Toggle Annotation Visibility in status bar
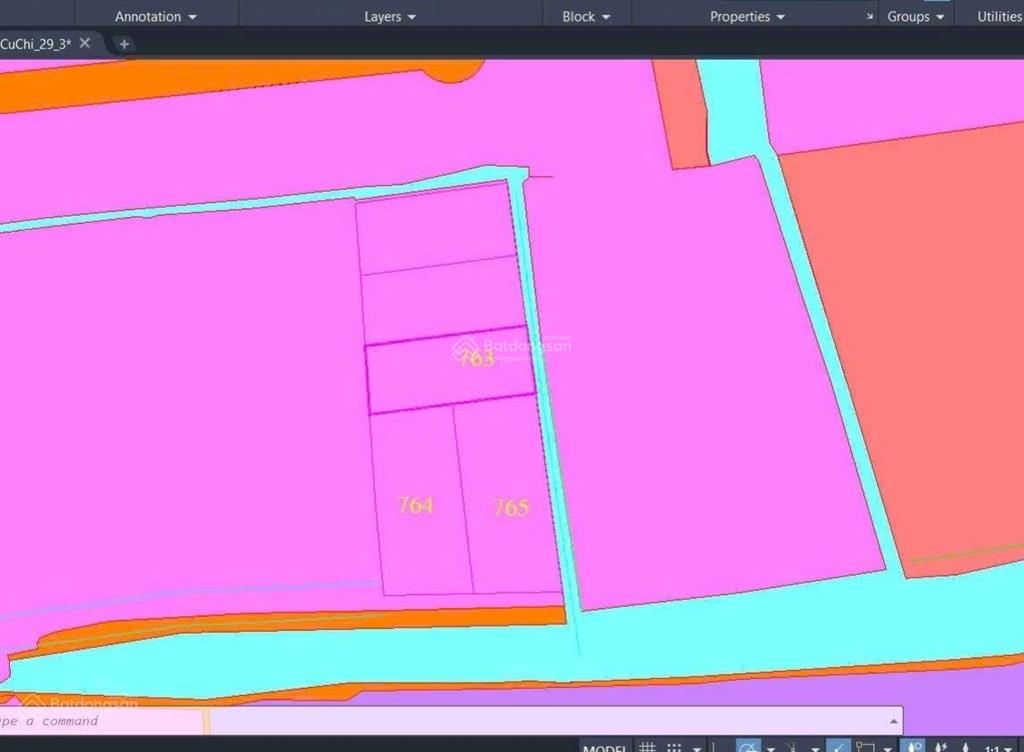 click(912, 746)
